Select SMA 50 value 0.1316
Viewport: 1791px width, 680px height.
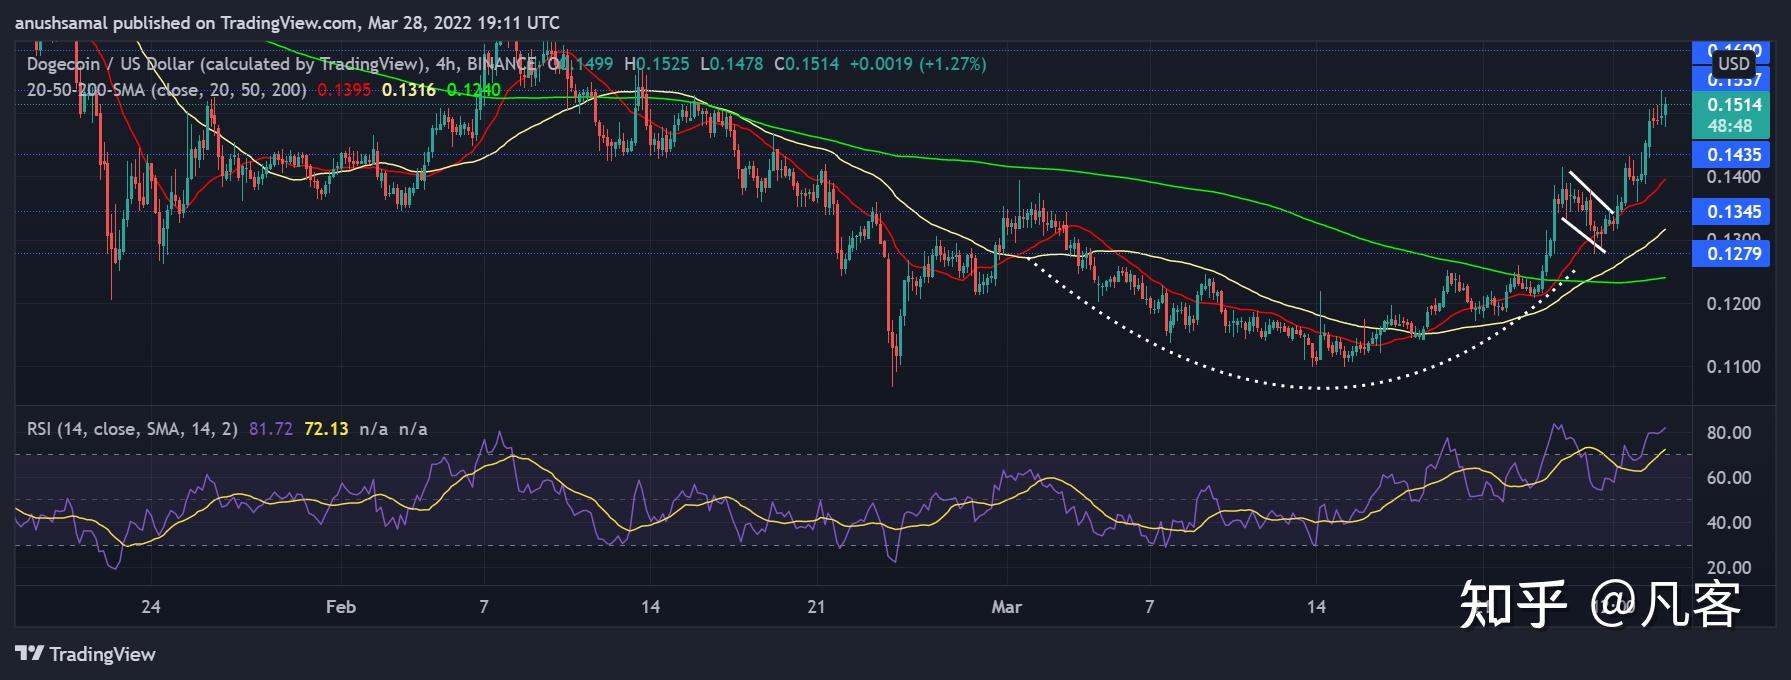click(409, 90)
